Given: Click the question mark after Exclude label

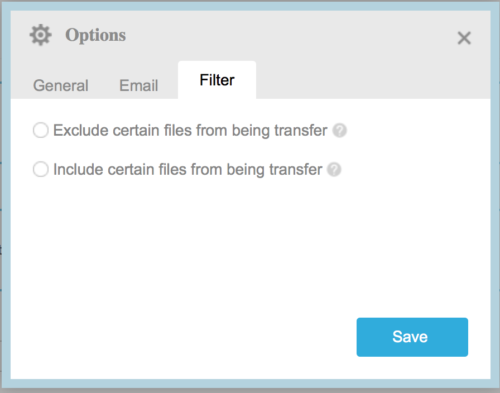Looking at the screenshot, I should pos(340,130).
